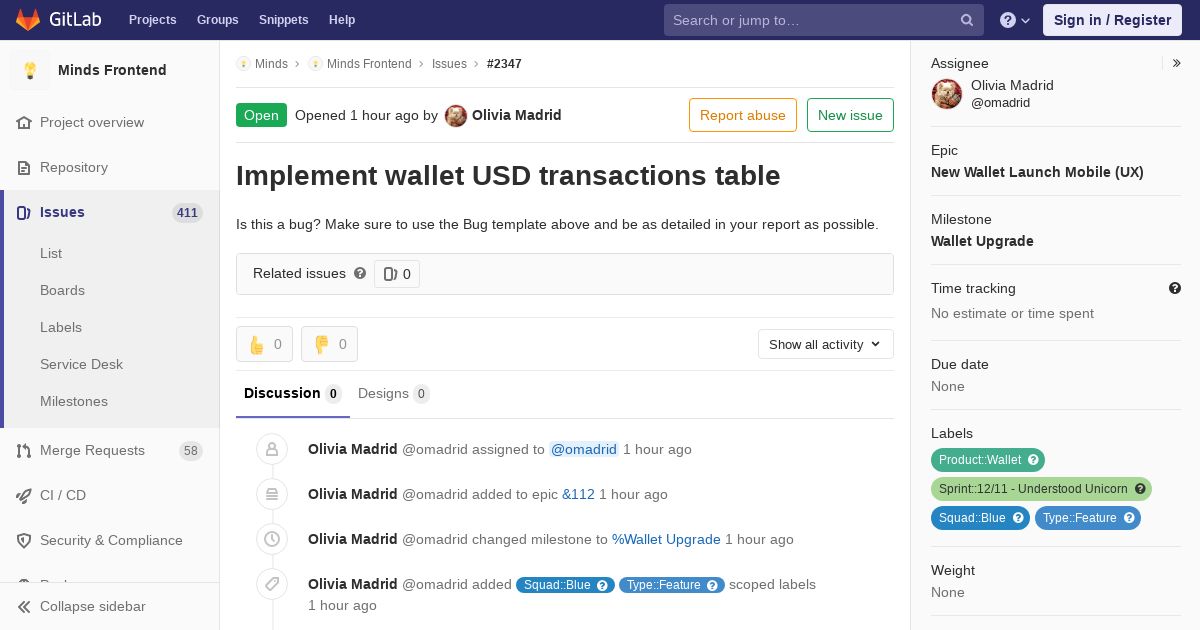The image size is (1200, 630).
Task: Click the Report abuse button
Action: click(x=743, y=115)
